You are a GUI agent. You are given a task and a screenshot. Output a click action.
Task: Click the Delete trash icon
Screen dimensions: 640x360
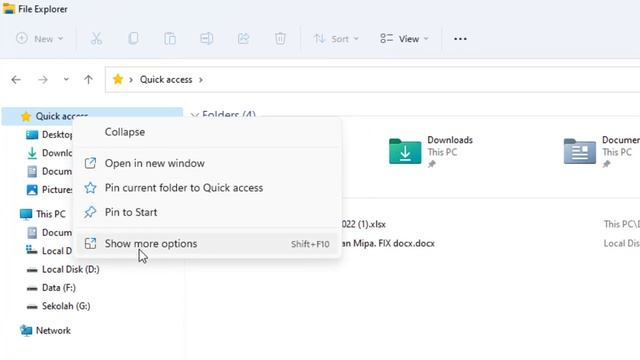click(280, 39)
